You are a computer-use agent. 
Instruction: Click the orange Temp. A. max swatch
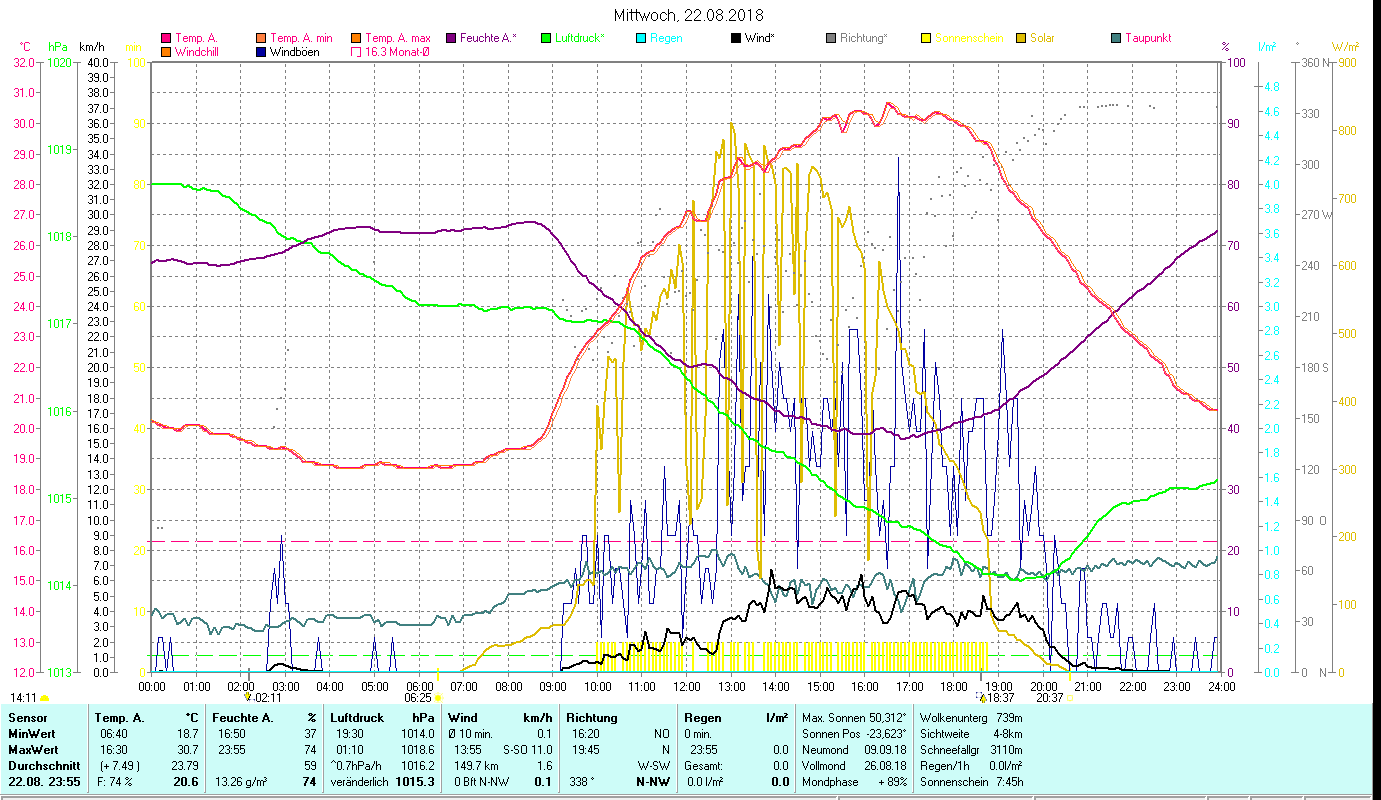[x=356, y=38]
